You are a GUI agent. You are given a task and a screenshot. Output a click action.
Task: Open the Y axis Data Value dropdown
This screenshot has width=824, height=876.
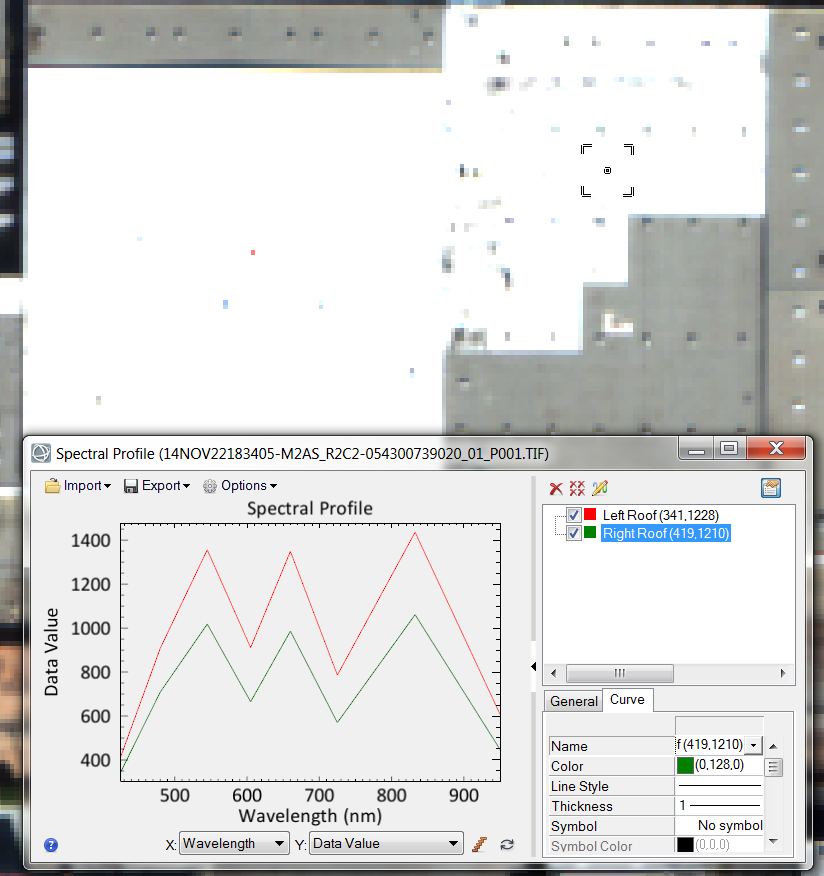pos(386,844)
